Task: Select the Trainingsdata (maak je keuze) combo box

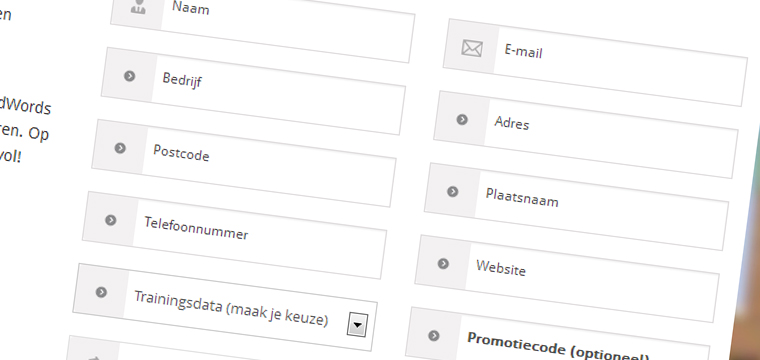Action: click(225, 307)
